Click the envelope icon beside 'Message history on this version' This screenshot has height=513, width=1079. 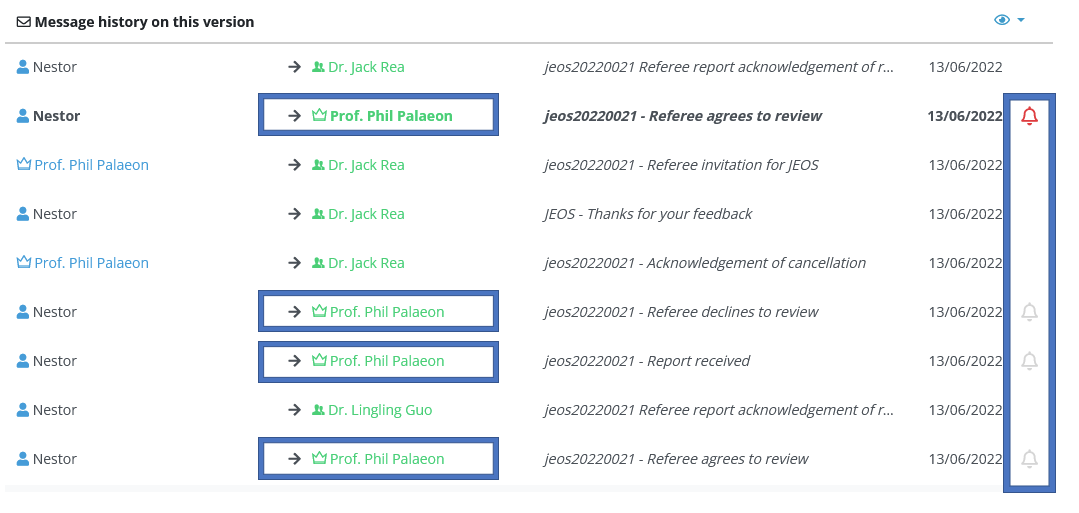point(24,22)
